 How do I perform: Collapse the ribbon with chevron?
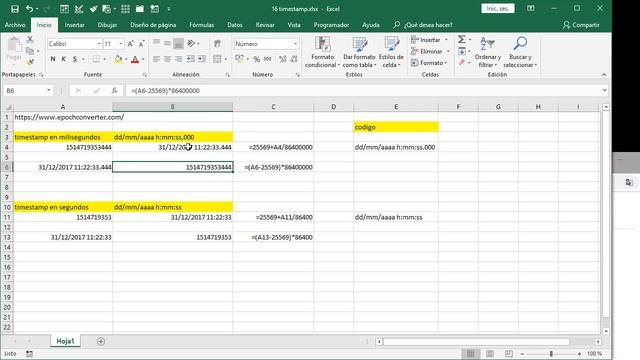point(604,75)
